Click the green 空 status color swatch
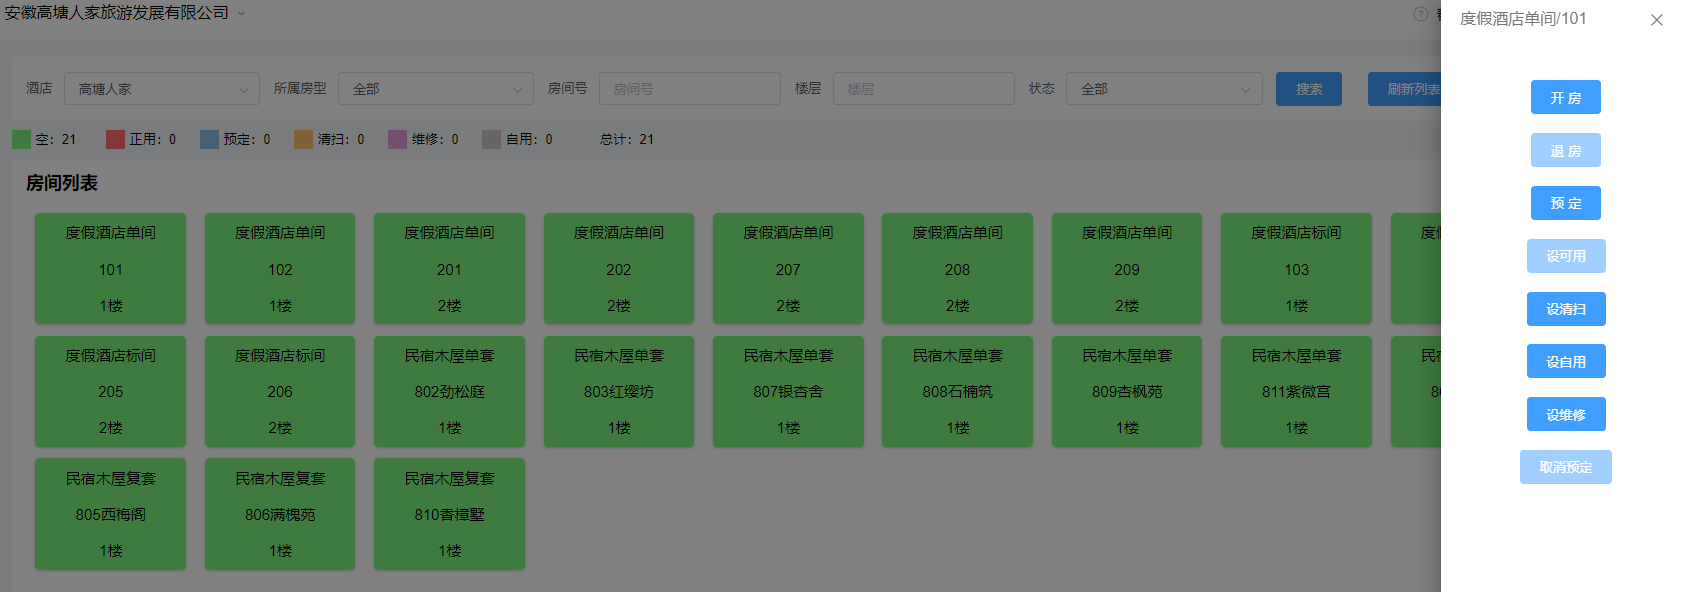 click(21, 139)
